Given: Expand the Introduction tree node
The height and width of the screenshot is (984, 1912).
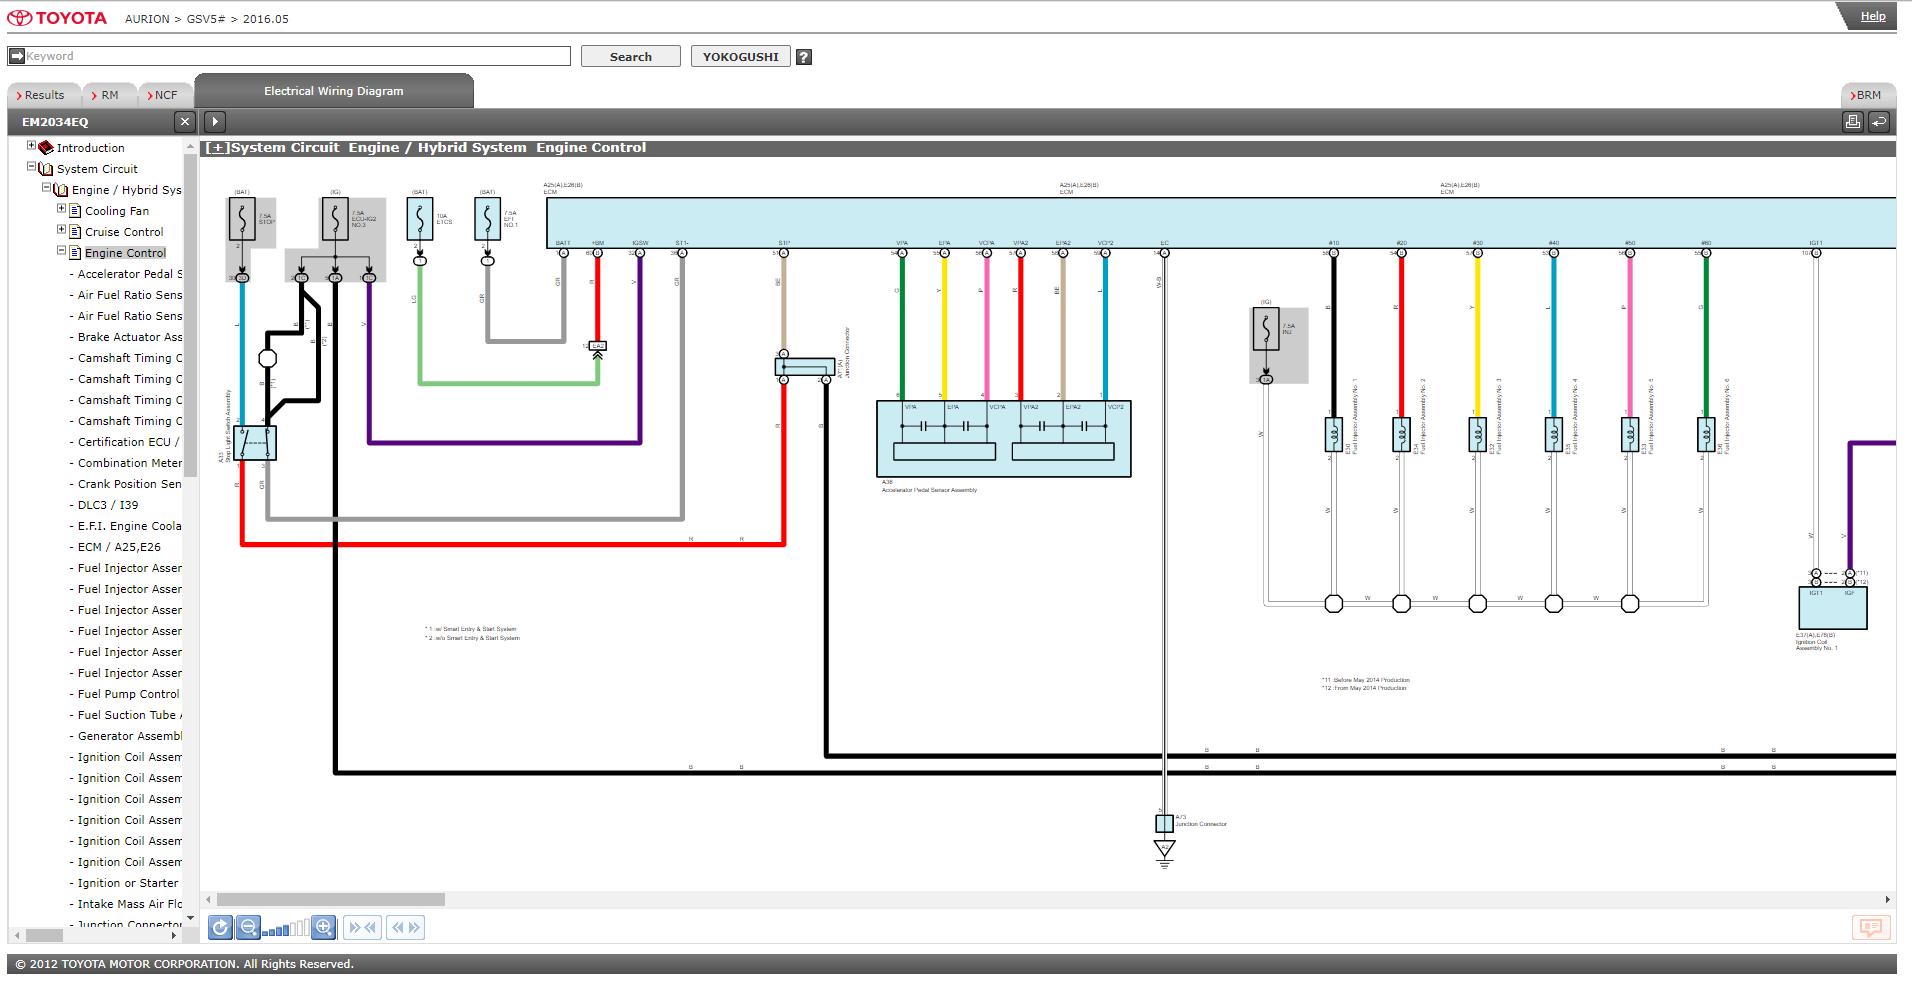Looking at the screenshot, I should point(31,146).
